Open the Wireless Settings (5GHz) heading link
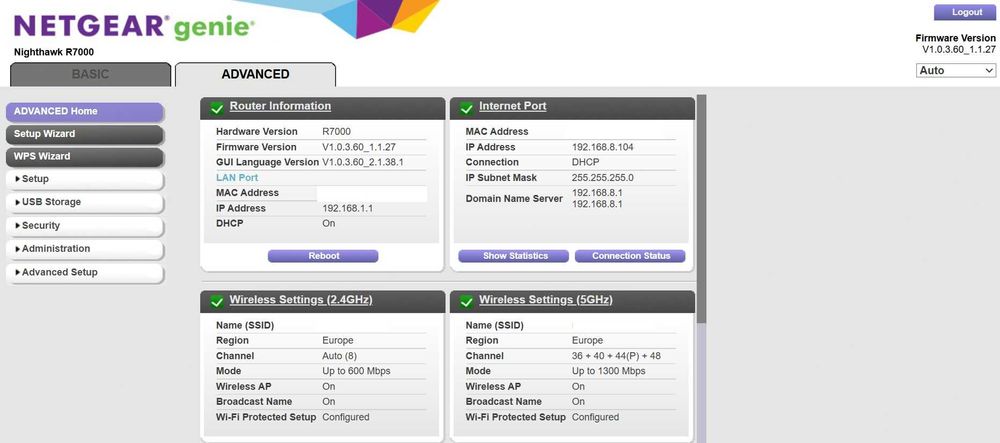This screenshot has width=1000, height=443. (545, 300)
